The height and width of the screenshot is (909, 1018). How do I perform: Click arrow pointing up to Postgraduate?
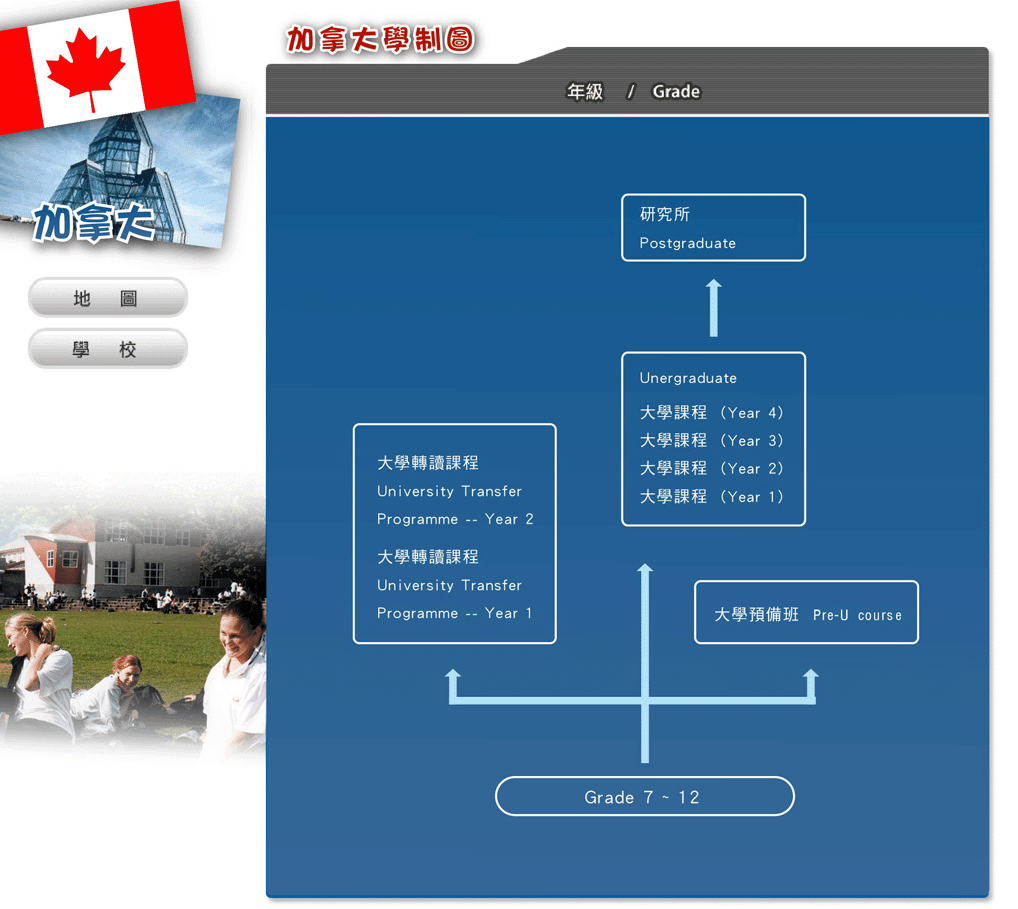coord(714,308)
